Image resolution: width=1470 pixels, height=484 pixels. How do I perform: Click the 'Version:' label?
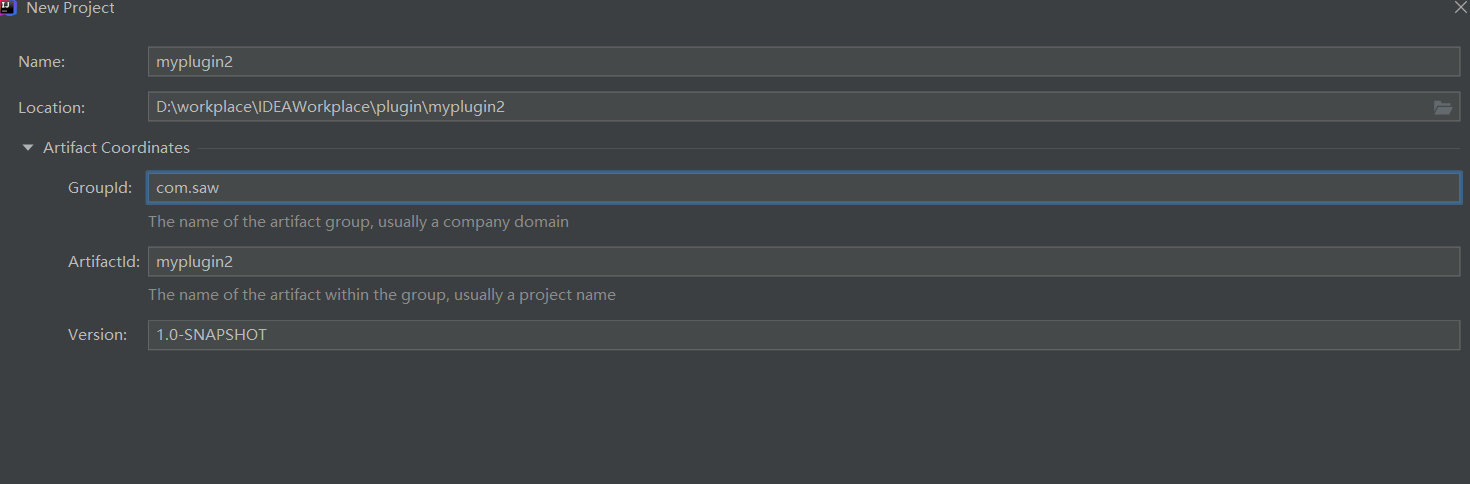click(97, 335)
